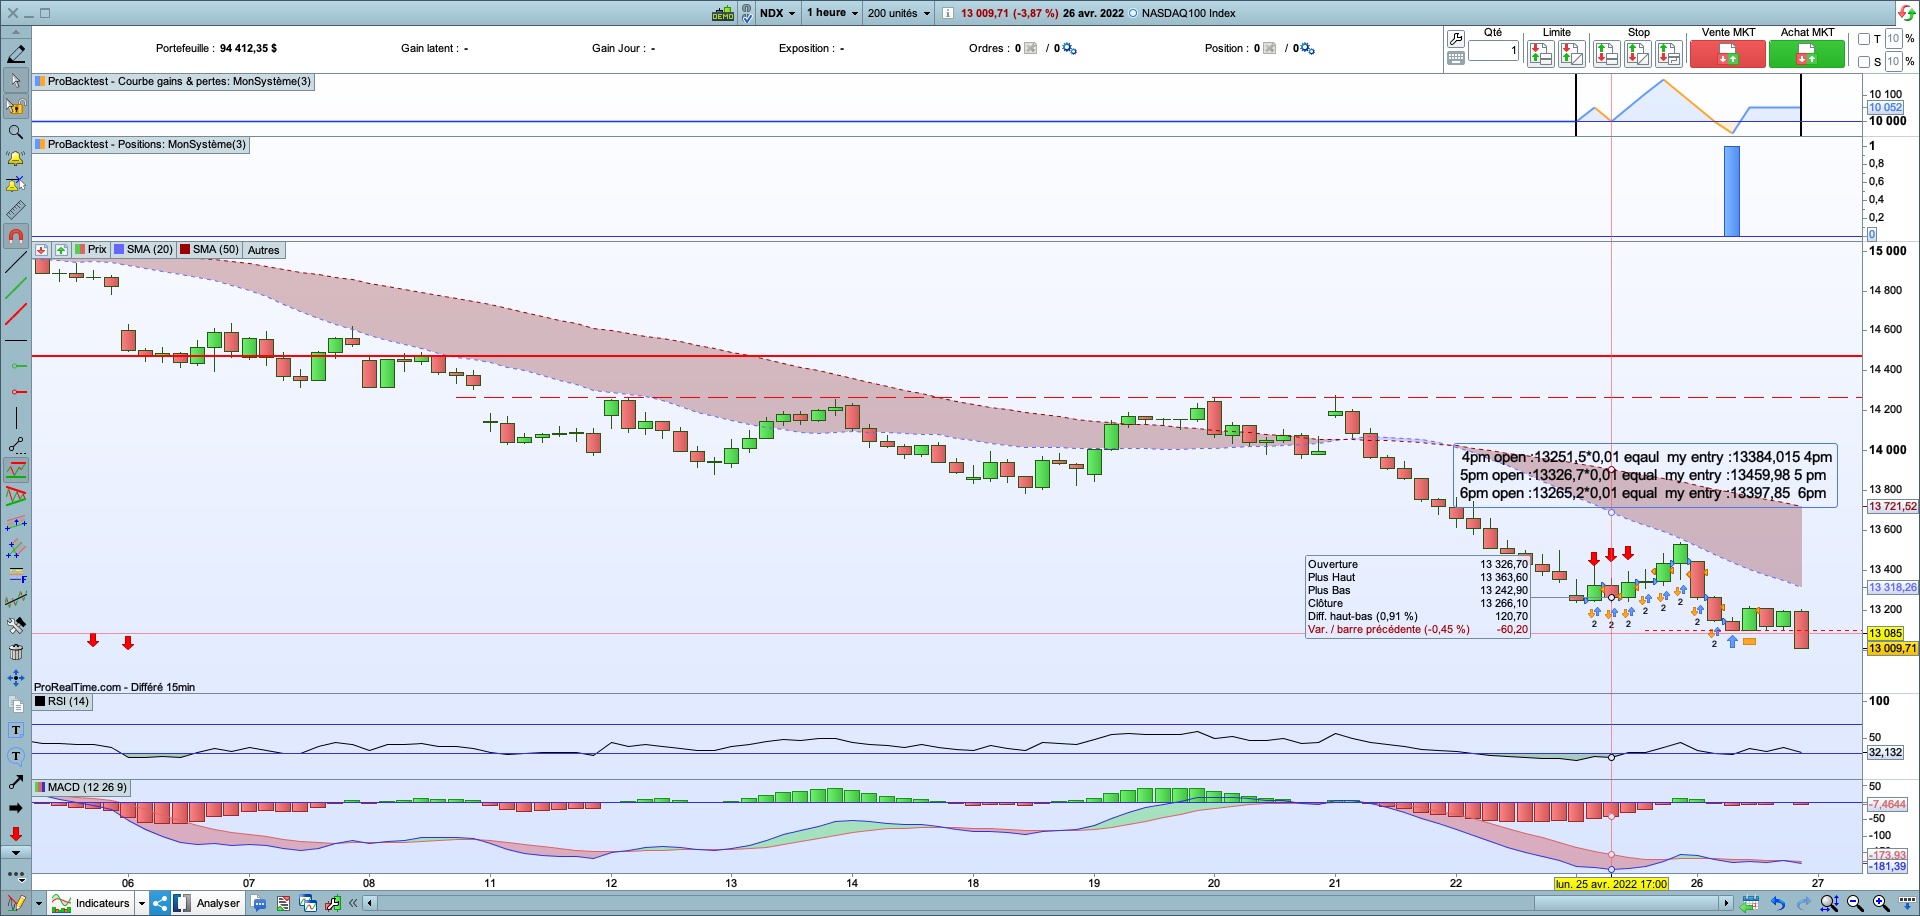Open the NDX symbol dropdown

778,13
